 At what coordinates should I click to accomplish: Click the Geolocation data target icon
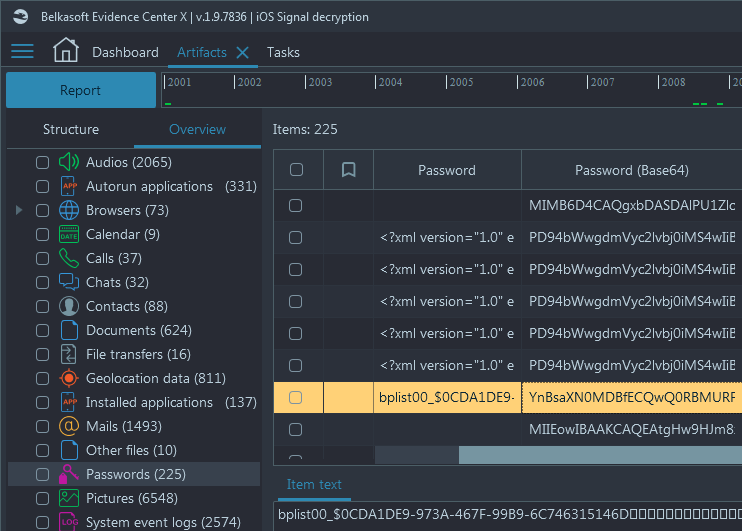(x=69, y=378)
